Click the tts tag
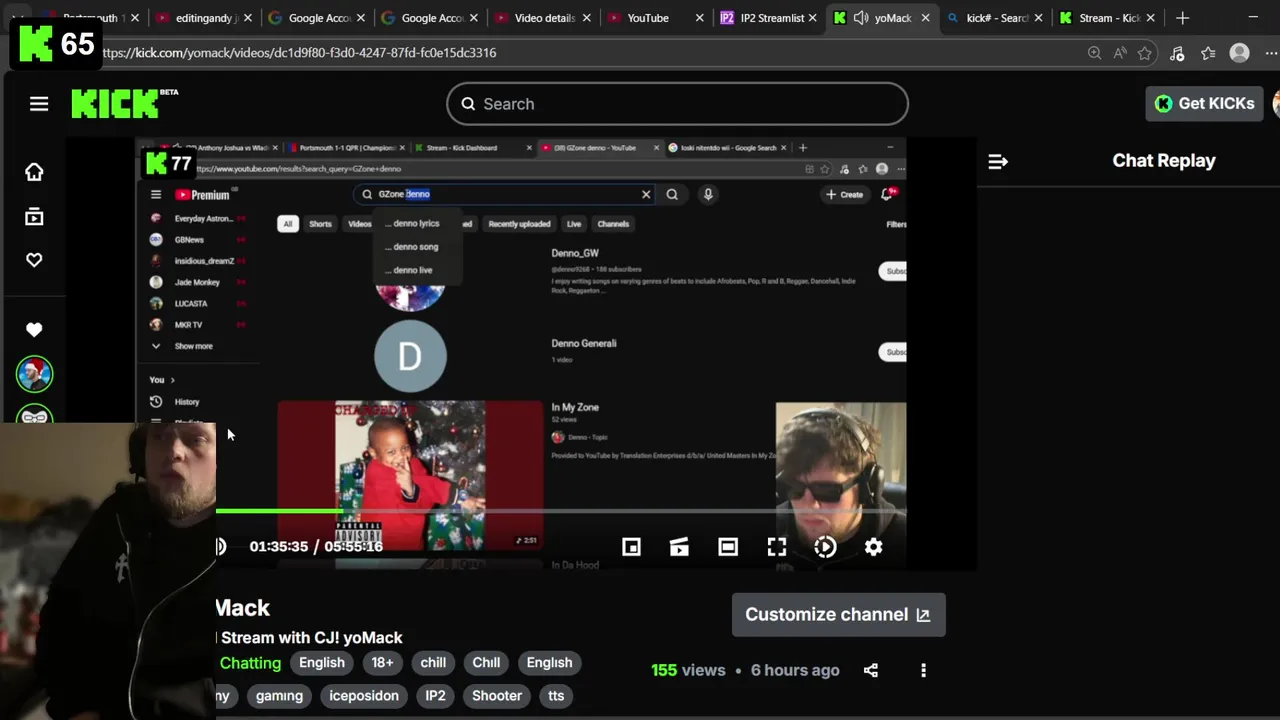Screen dimensions: 1280x720 click(x=556, y=696)
